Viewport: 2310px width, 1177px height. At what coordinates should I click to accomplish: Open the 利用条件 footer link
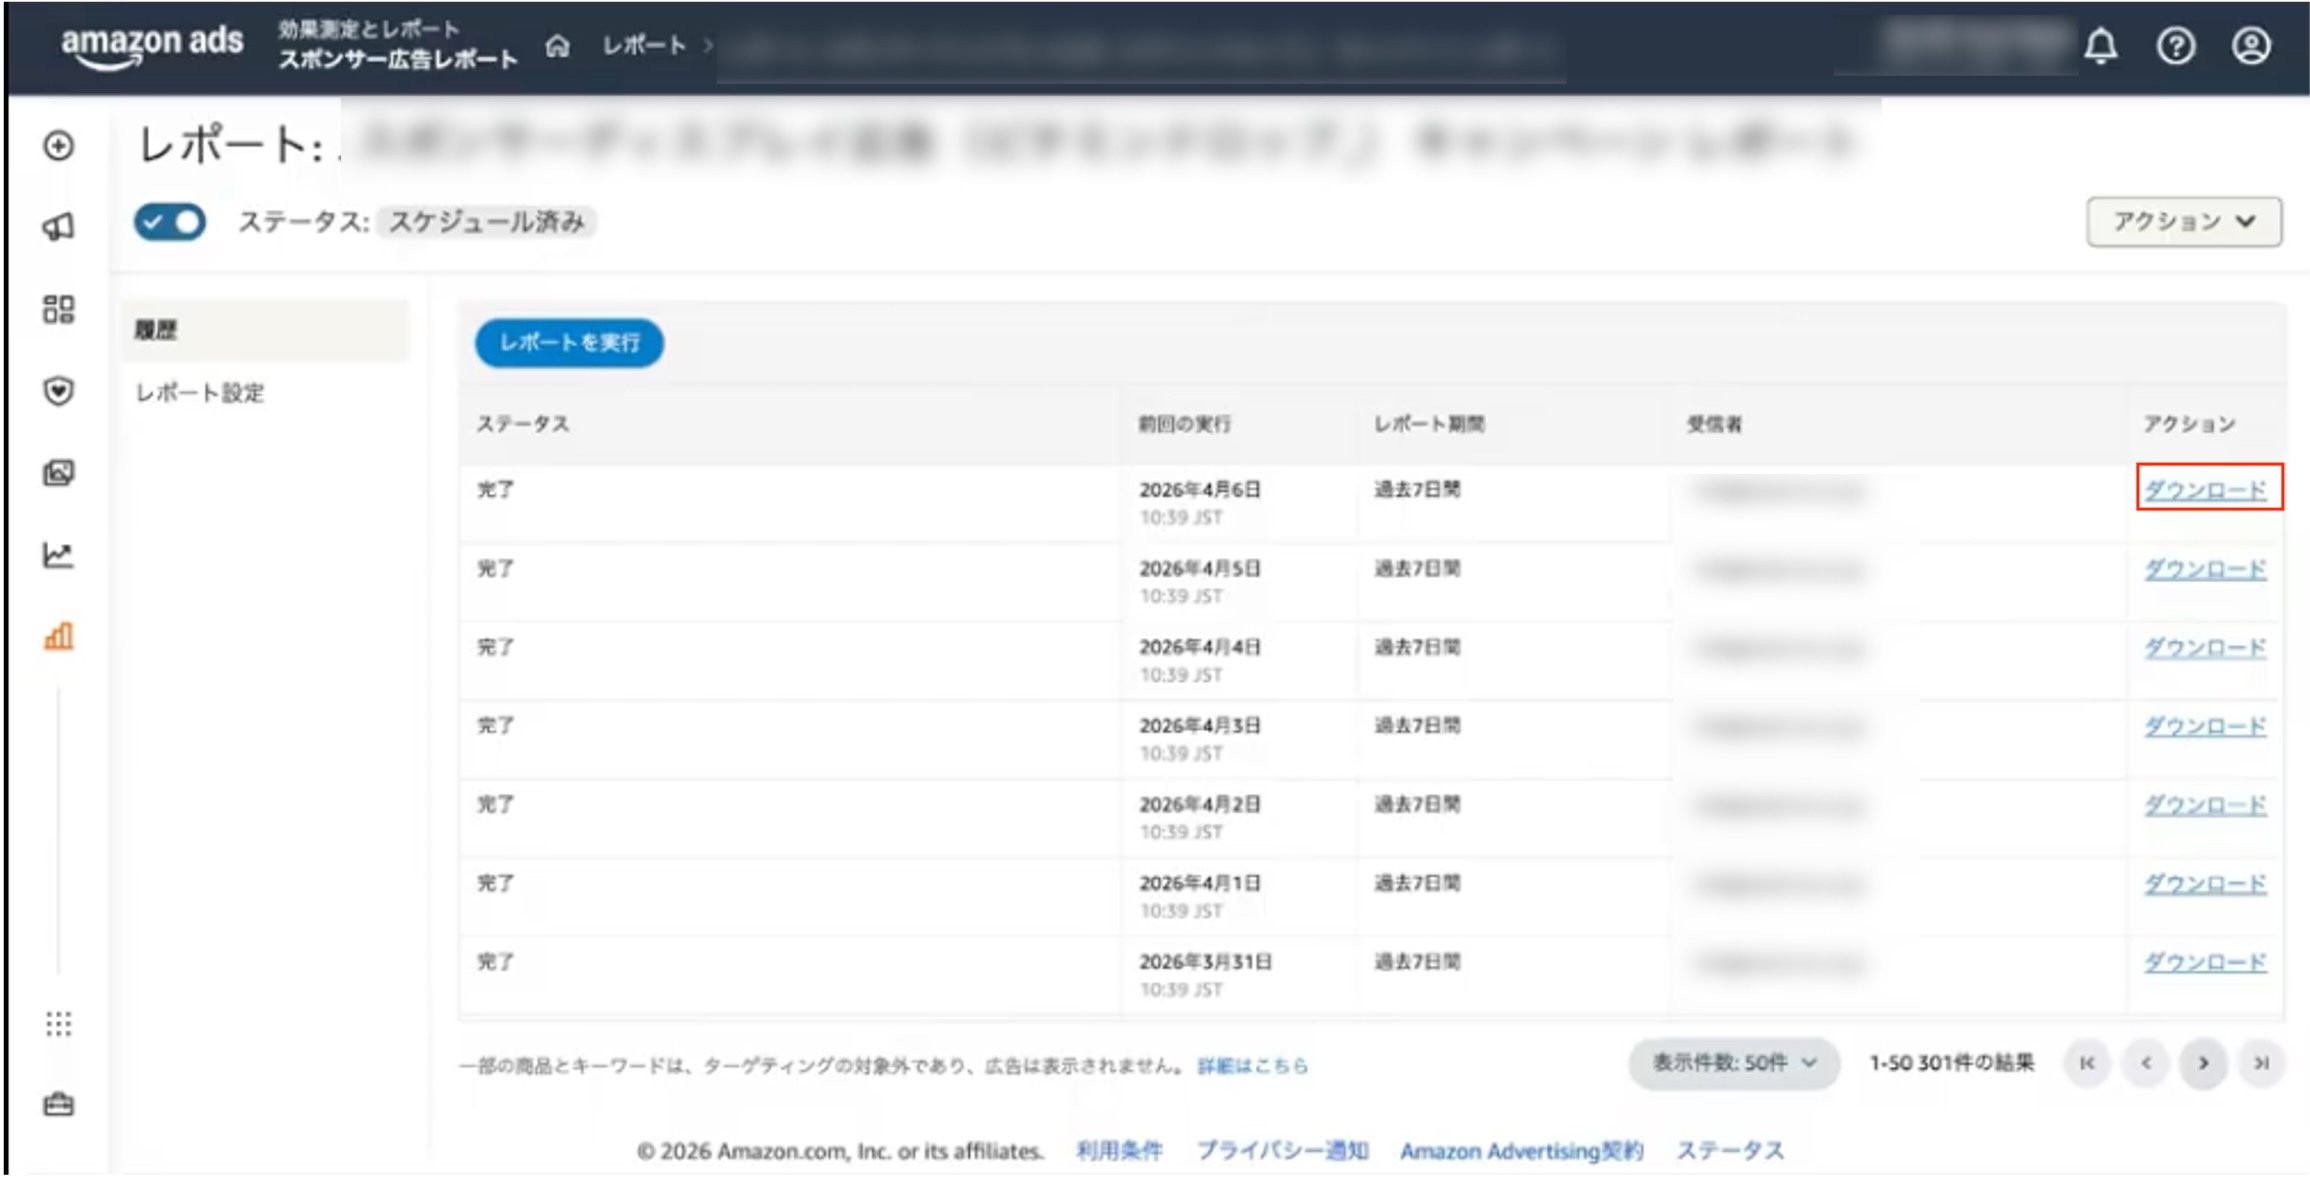click(1119, 1151)
